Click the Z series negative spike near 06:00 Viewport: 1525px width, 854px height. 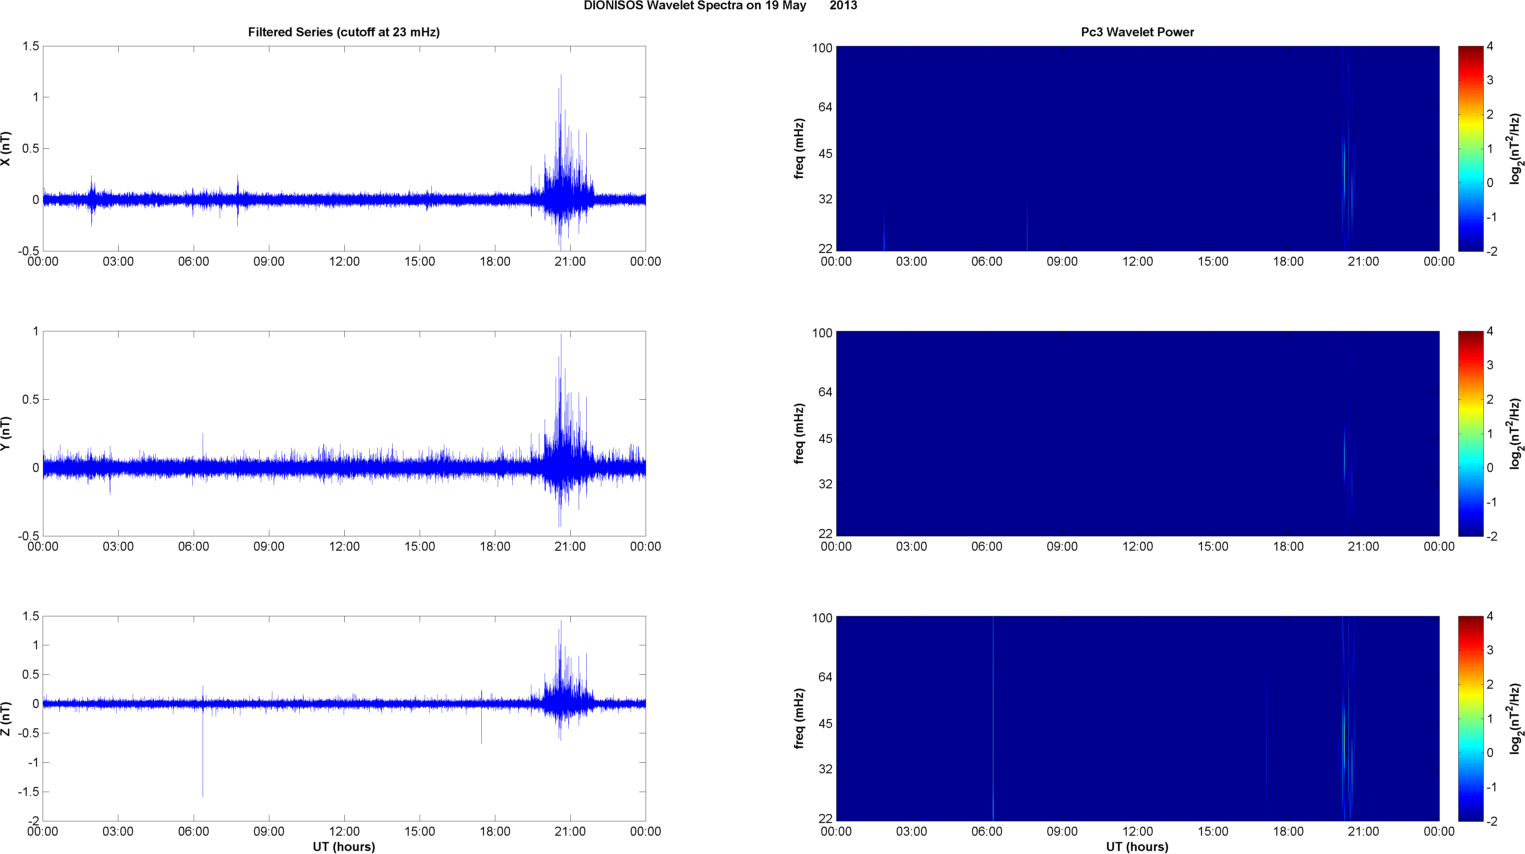[203, 750]
